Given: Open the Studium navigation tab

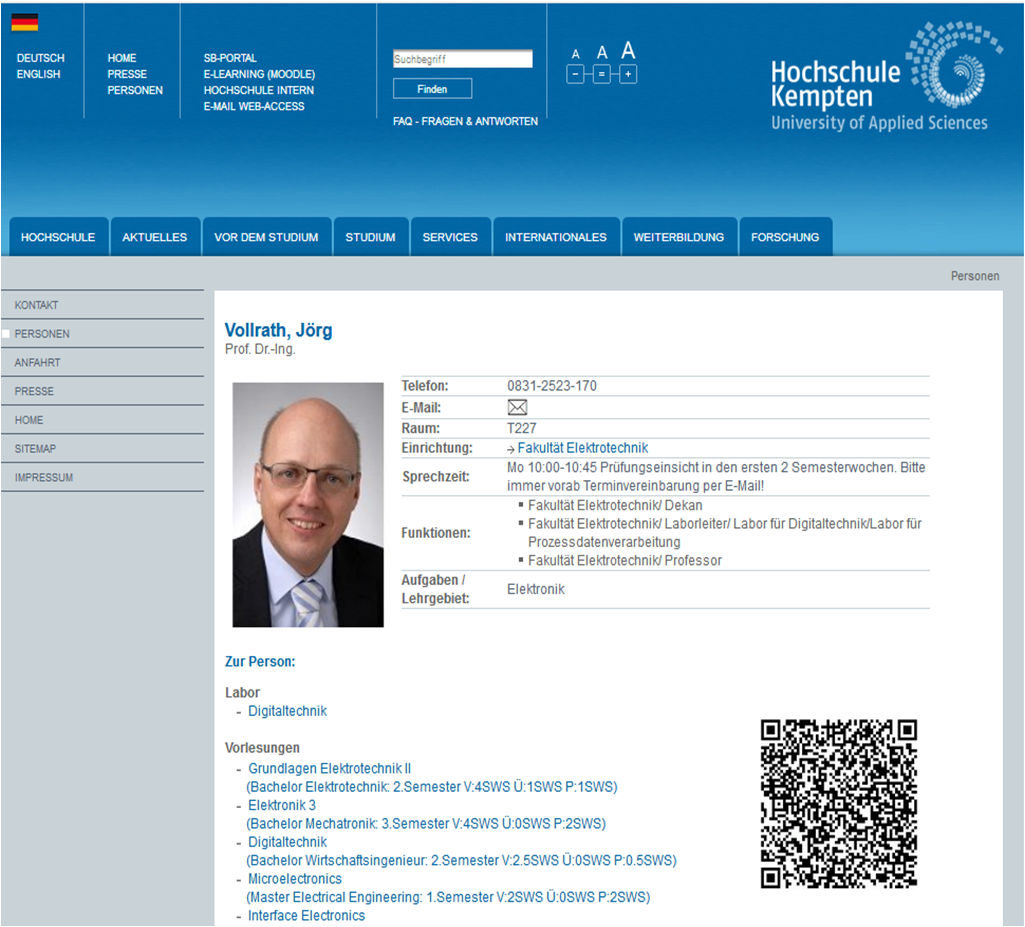Looking at the screenshot, I should point(370,237).
